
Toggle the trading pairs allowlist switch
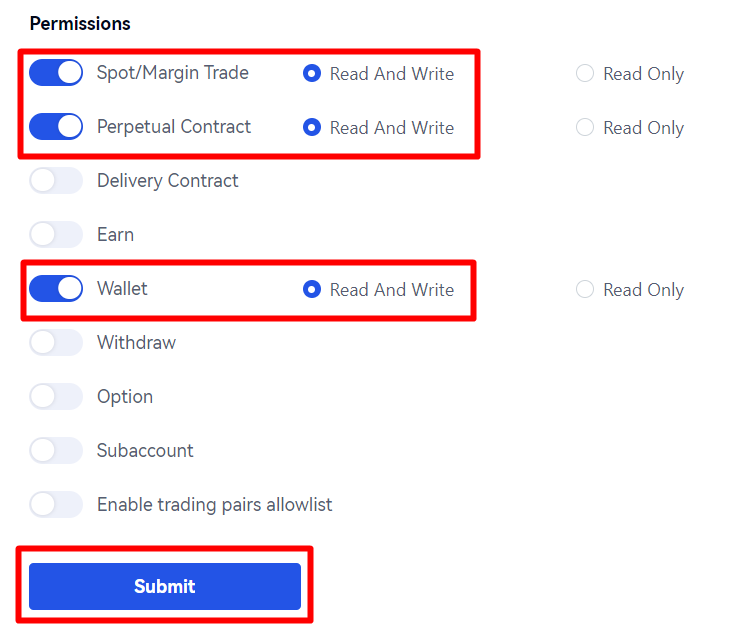pyautogui.click(x=56, y=505)
